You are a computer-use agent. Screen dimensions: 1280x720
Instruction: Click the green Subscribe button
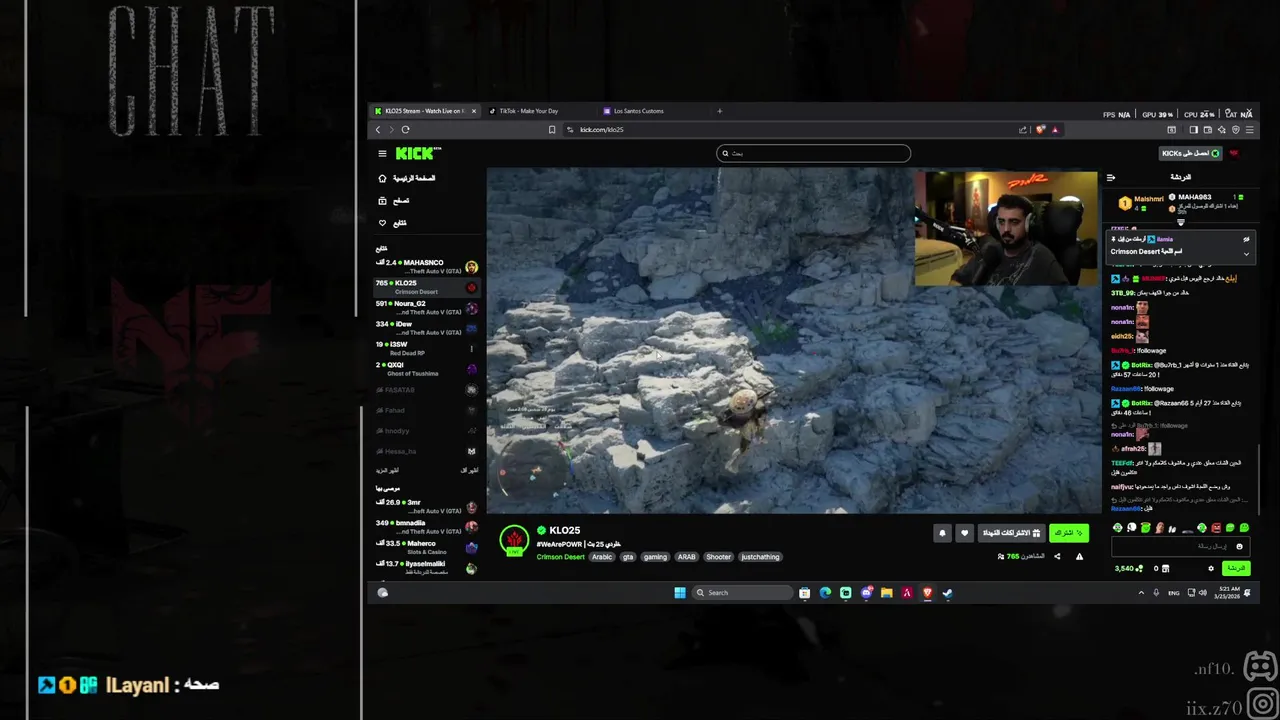click(1068, 533)
